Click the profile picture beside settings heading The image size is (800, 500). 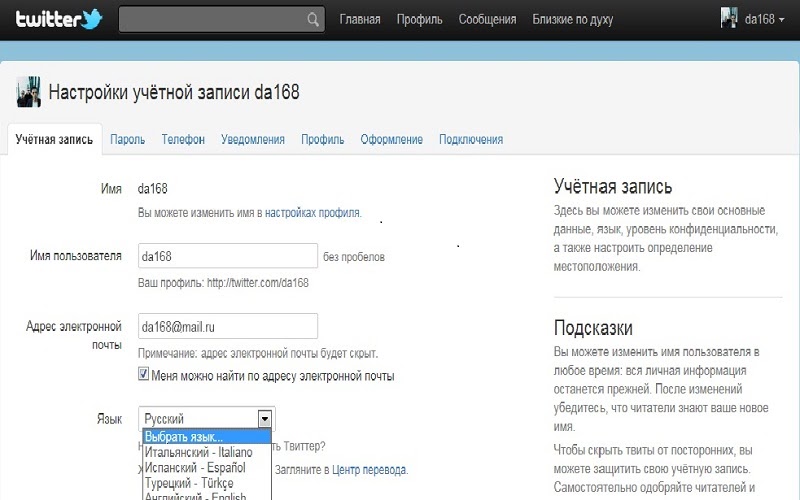point(29,92)
